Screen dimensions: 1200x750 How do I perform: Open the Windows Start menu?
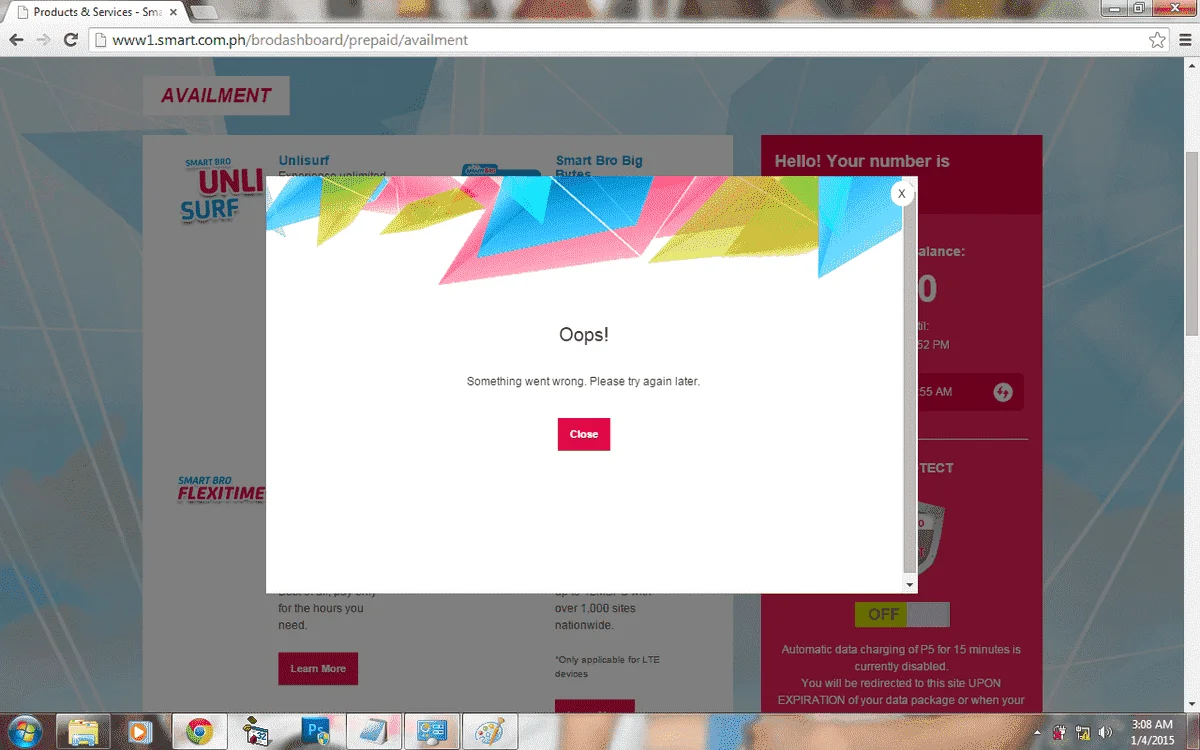click(23, 731)
